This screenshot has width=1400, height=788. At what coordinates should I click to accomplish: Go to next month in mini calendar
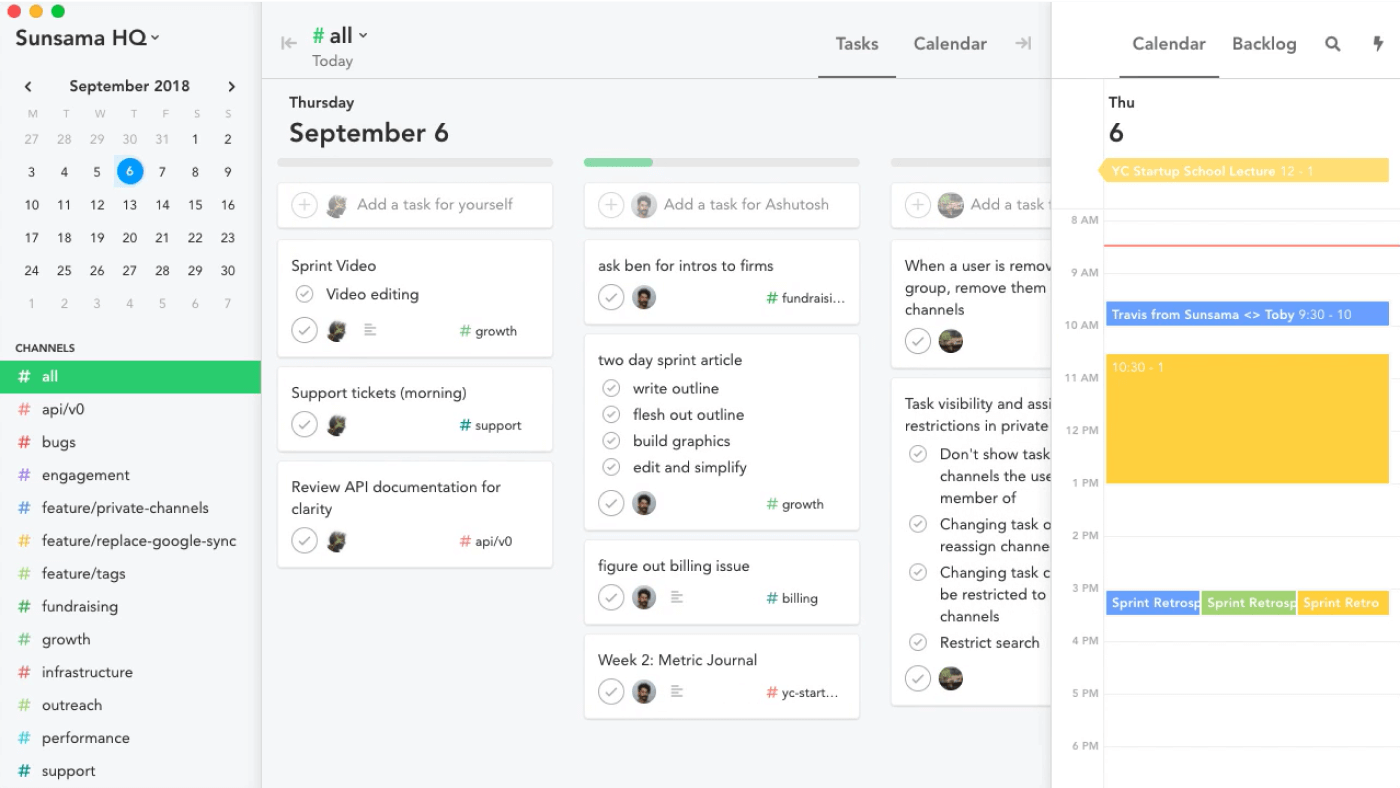coord(231,87)
